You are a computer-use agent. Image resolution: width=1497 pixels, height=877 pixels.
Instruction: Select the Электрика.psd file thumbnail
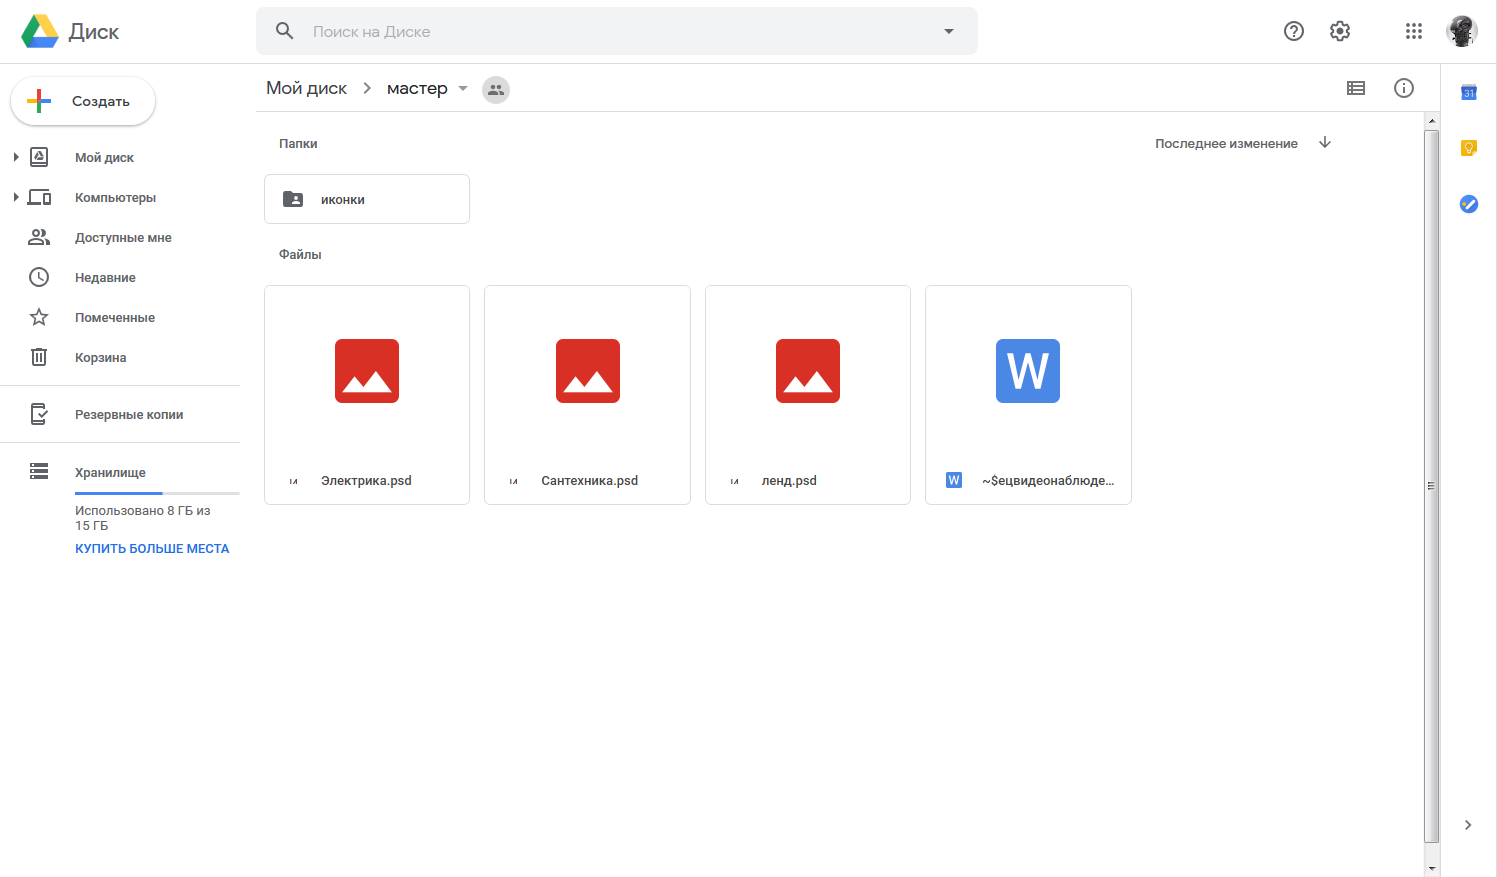(x=367, y=372)
